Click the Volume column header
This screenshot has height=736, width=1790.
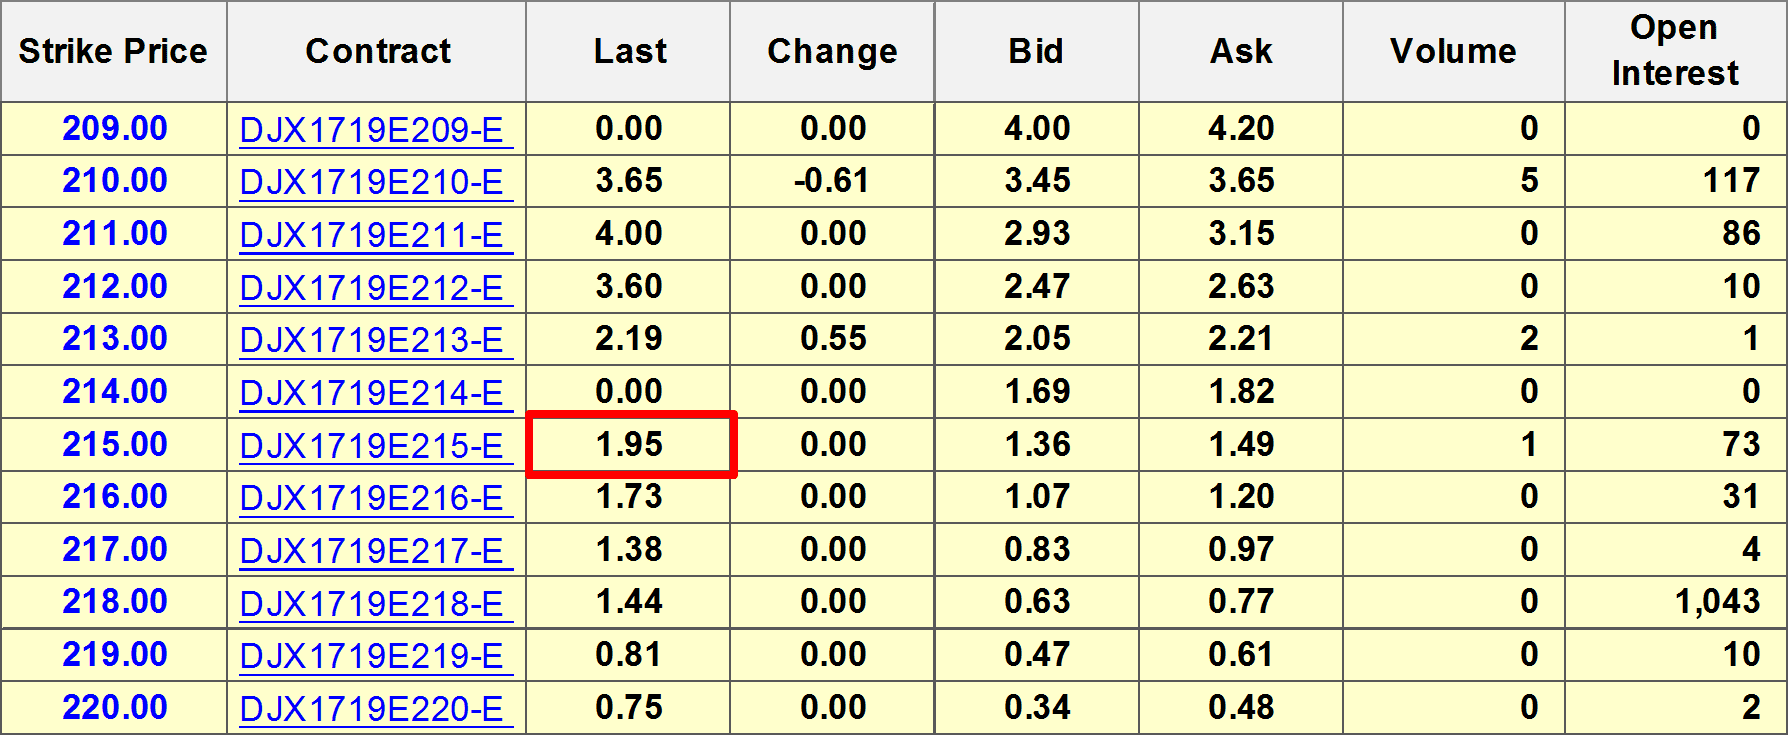pyautogui.click(x=1453, y=51)
